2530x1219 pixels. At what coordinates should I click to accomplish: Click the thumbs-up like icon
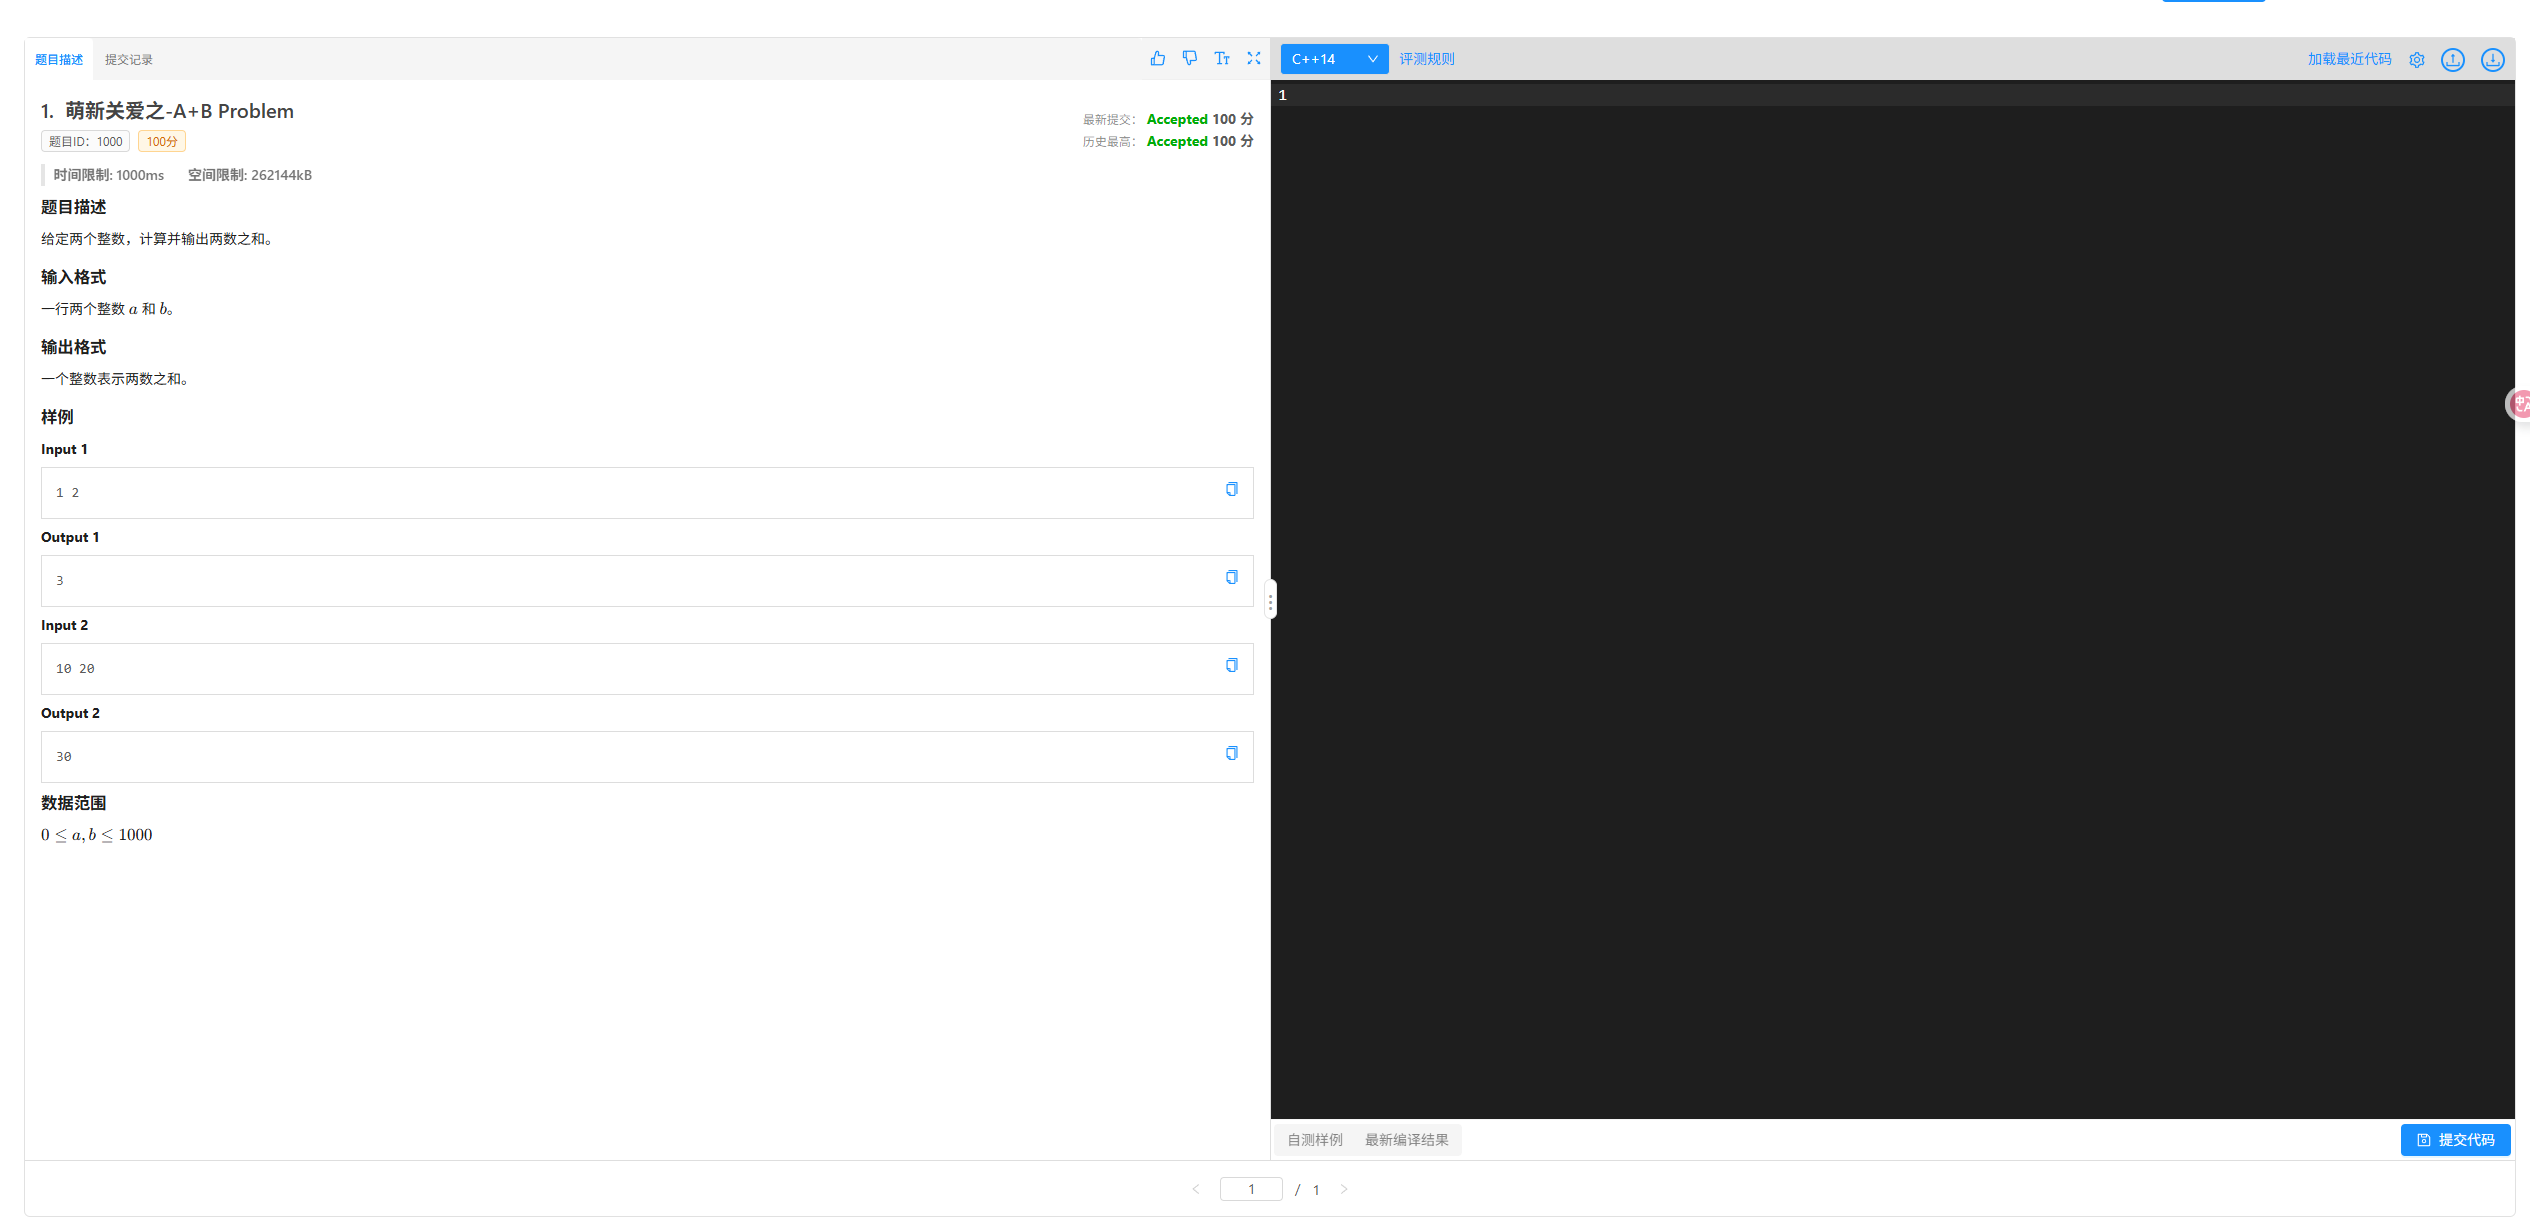pos(1157,59)
